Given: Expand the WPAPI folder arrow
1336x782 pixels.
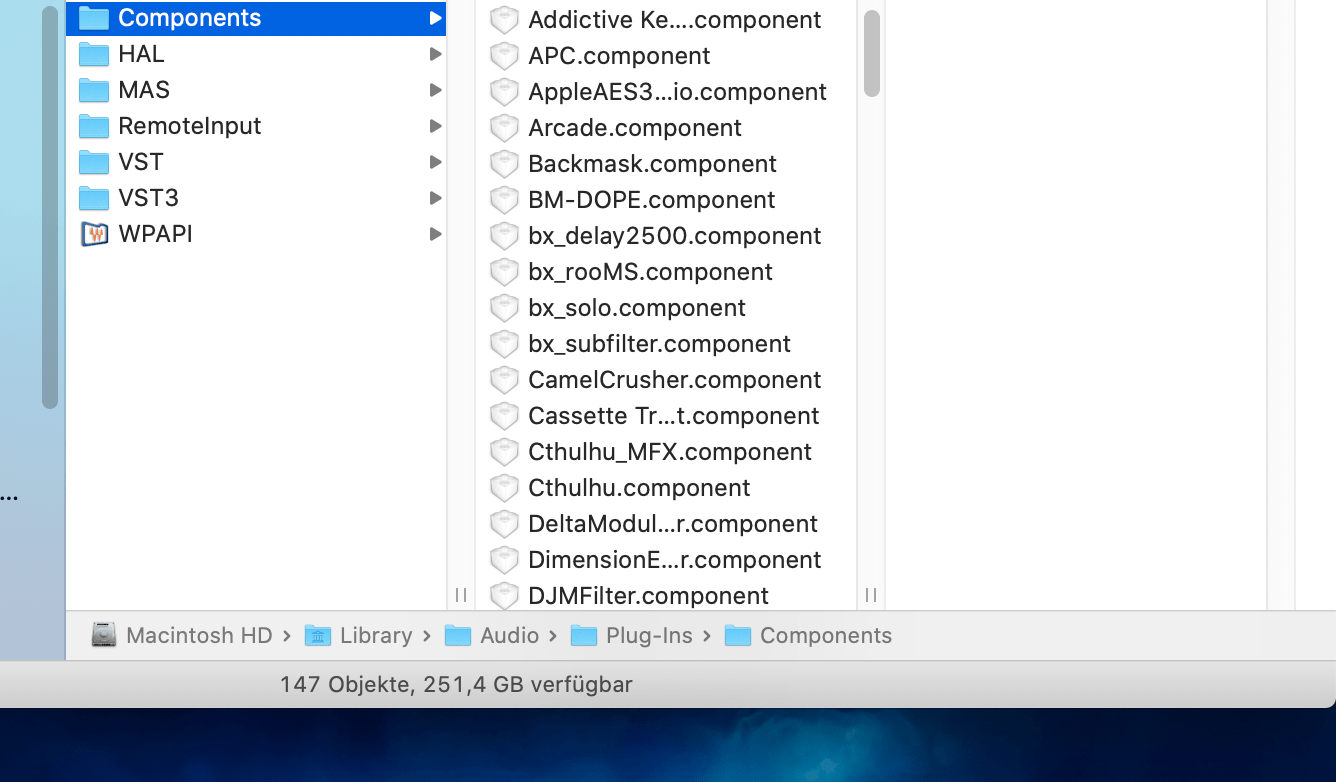Looking at the screenshot, I should click(x=435, y=234).
